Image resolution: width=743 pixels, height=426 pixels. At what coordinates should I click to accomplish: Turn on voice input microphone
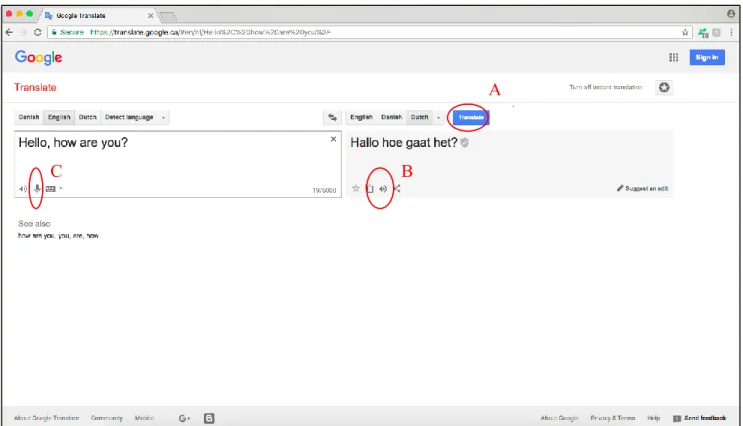(x=37, y=189)
